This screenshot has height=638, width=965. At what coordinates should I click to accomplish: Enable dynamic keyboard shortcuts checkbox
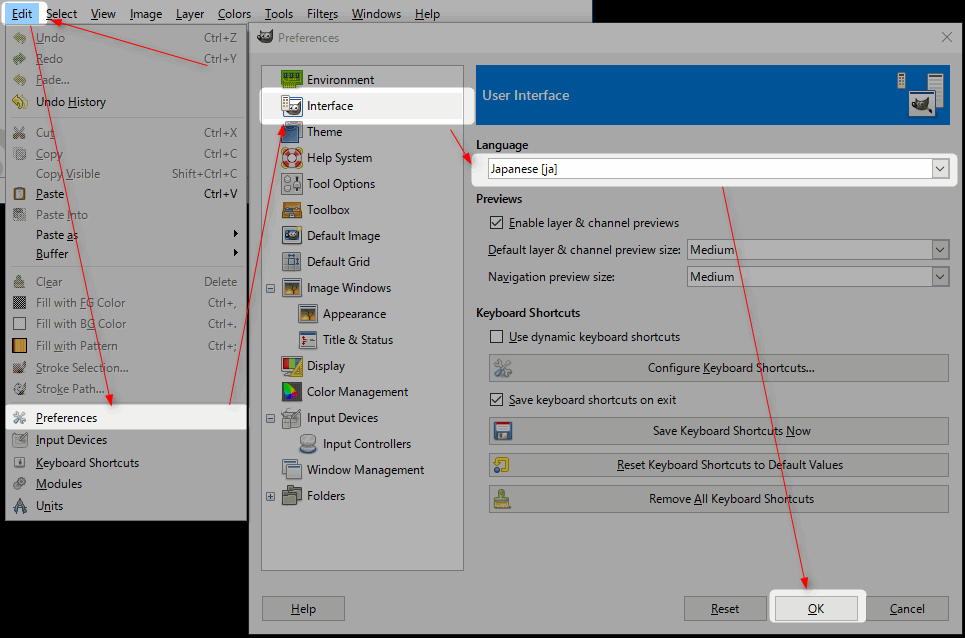tap(496, 337)
